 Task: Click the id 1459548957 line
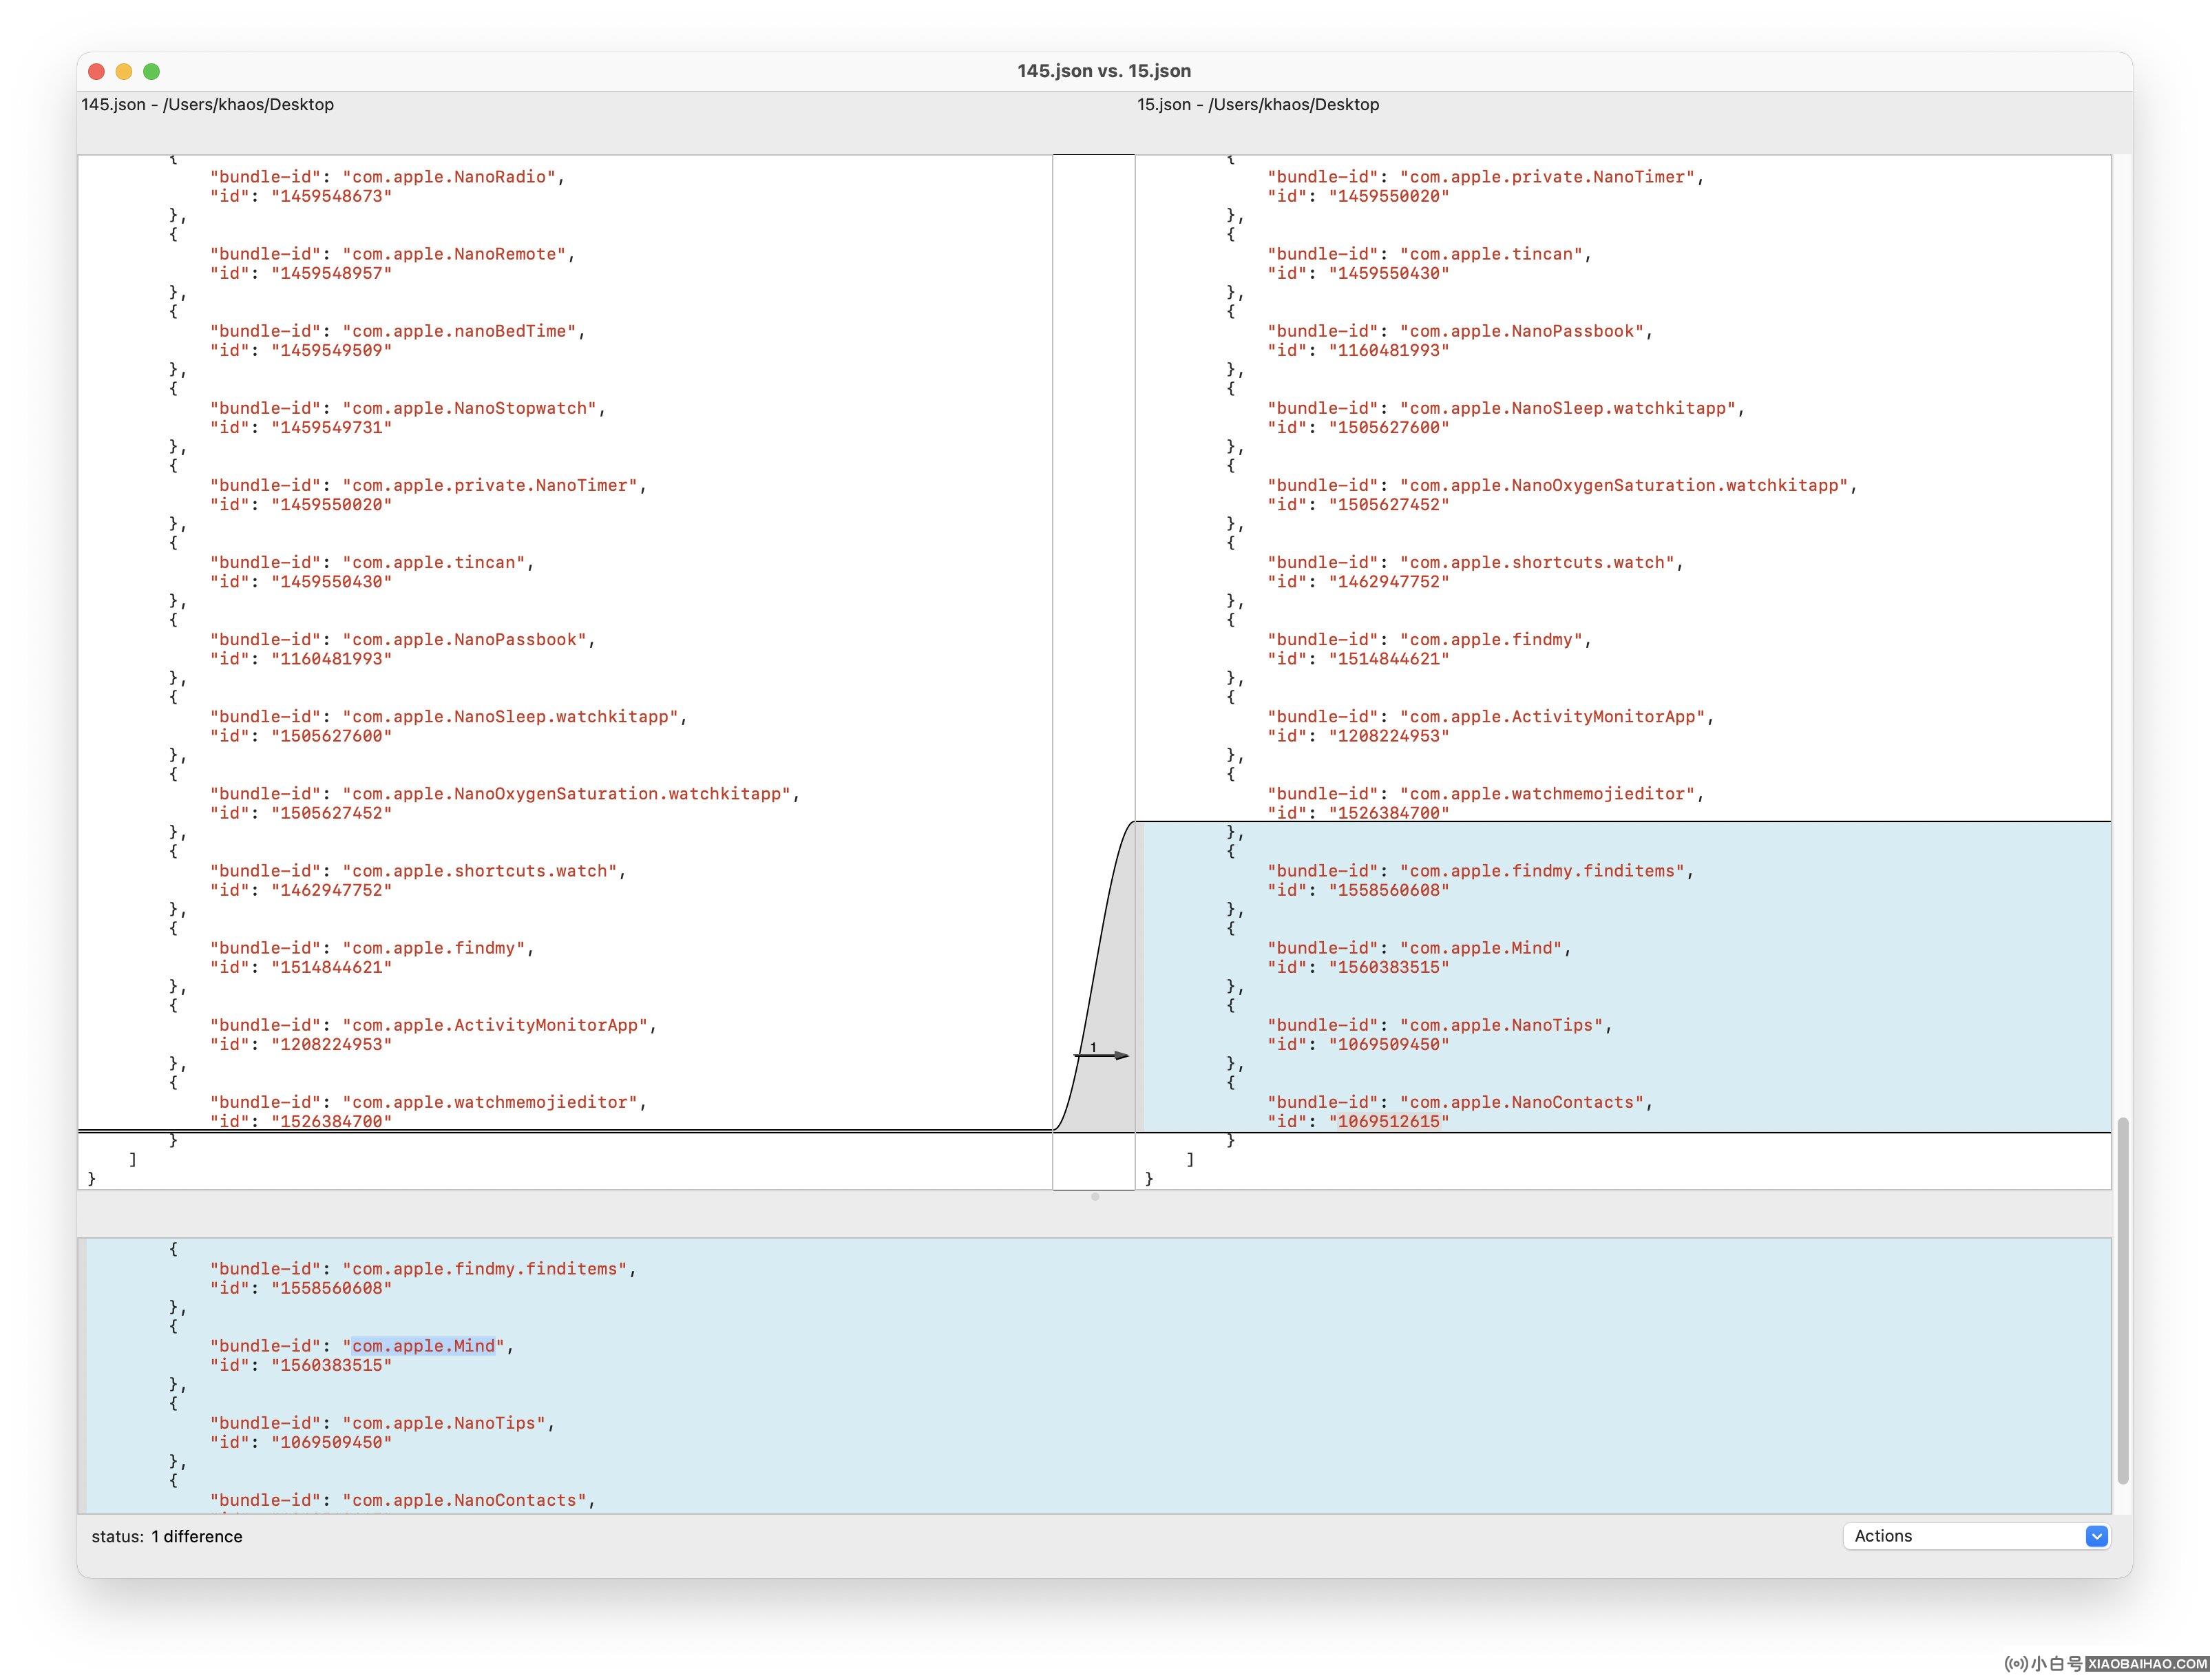(301, 273)
